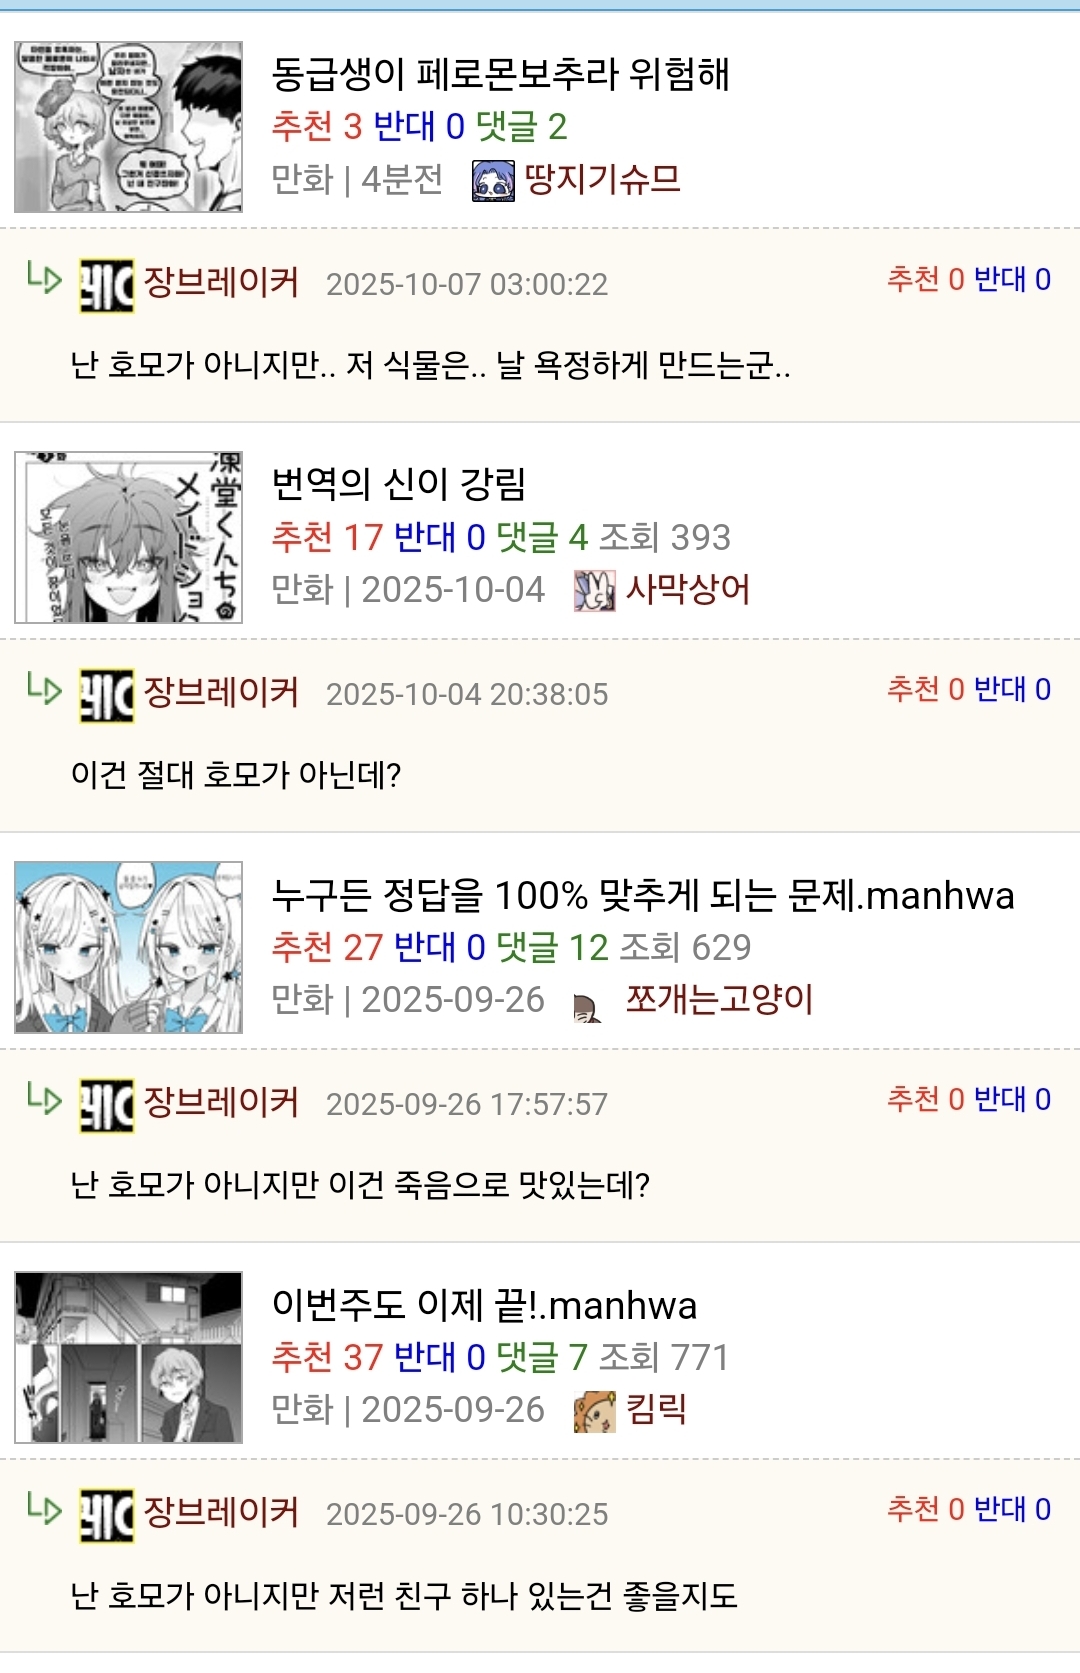Click 킴릭 user avatar icon
This screenshot has height=1673, width=1080.
tap(594, 1411)
